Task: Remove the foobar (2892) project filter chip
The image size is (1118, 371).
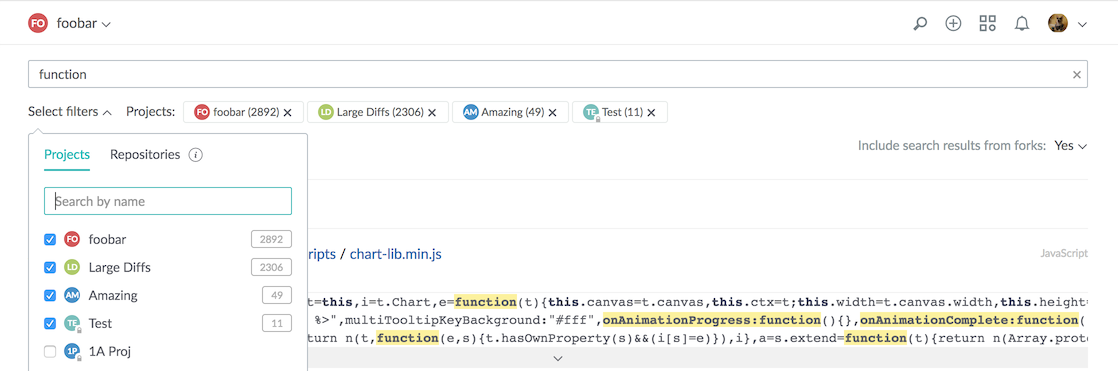Action: click(x=288, y=112)
